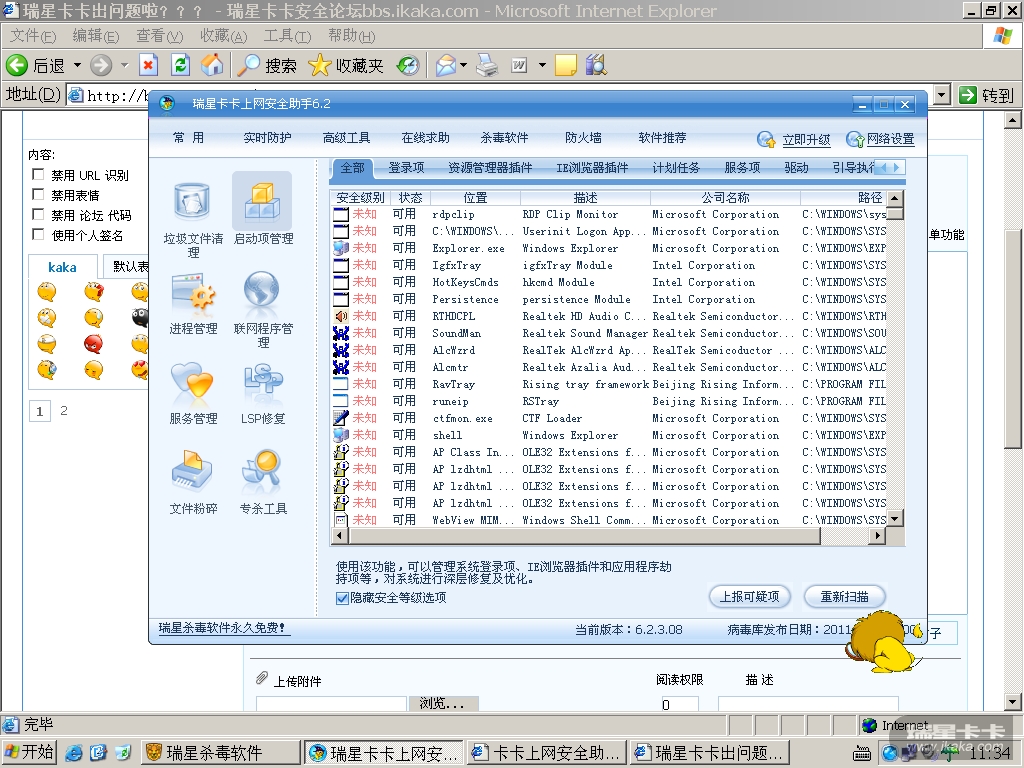Switch to the 登录项 tab
This screenshot has height=768, width=1024.
point(406,167)
